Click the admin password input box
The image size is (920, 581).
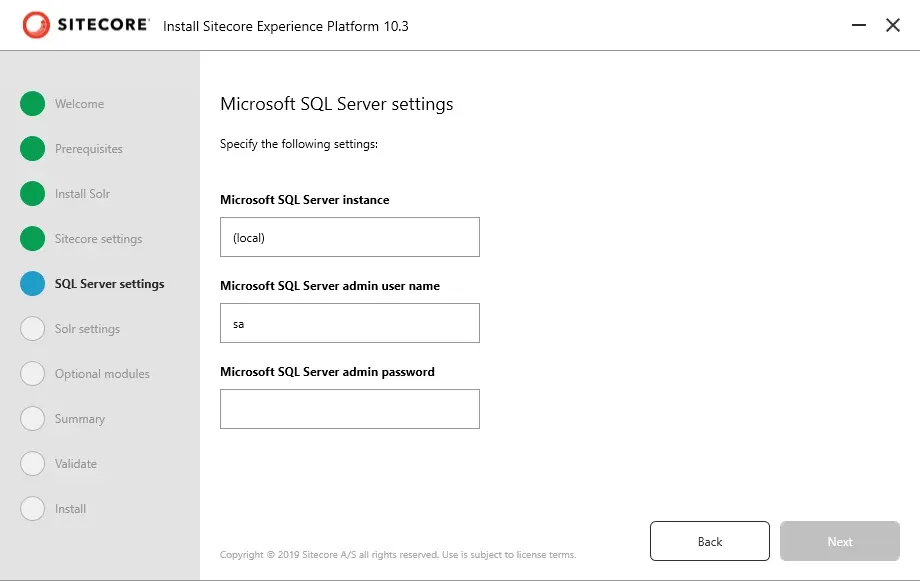pyautogui.click(x=349, y=409)
